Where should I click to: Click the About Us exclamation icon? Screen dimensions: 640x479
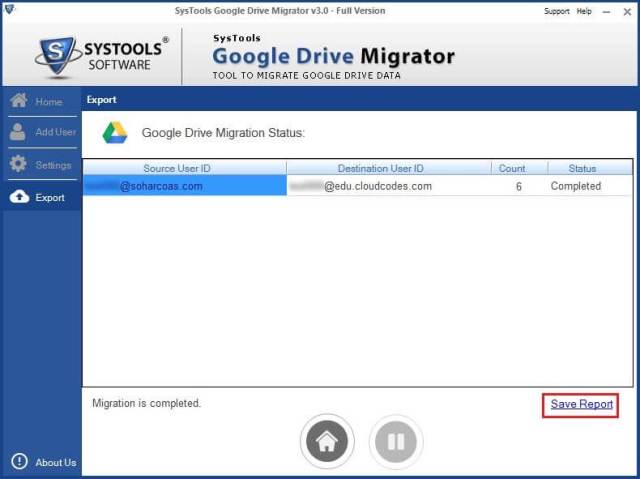point(19,461)
